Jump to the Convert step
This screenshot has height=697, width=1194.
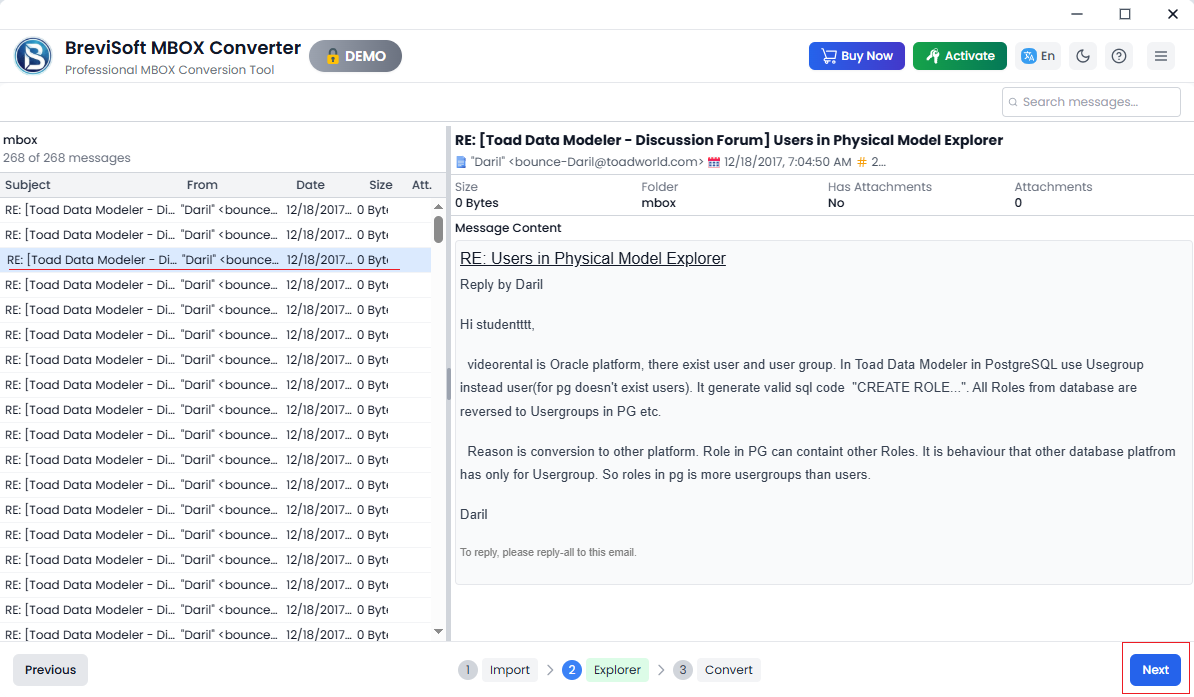point(728,670)
